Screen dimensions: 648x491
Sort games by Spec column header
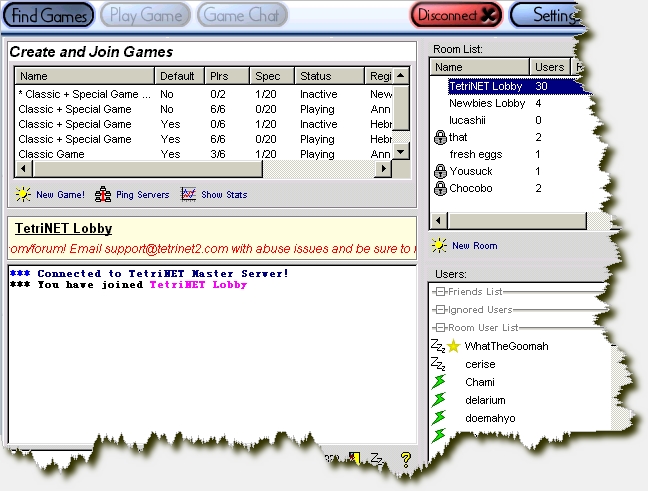(272, 76)
